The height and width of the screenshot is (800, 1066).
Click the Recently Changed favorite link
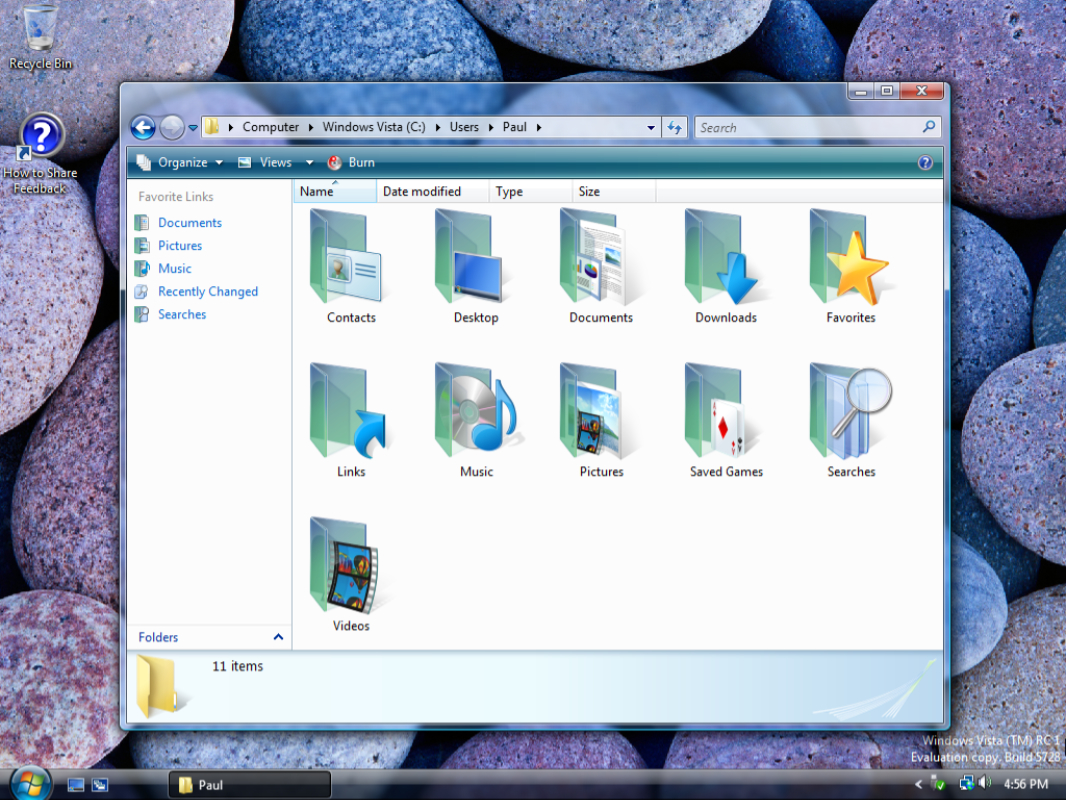[208, 292]
